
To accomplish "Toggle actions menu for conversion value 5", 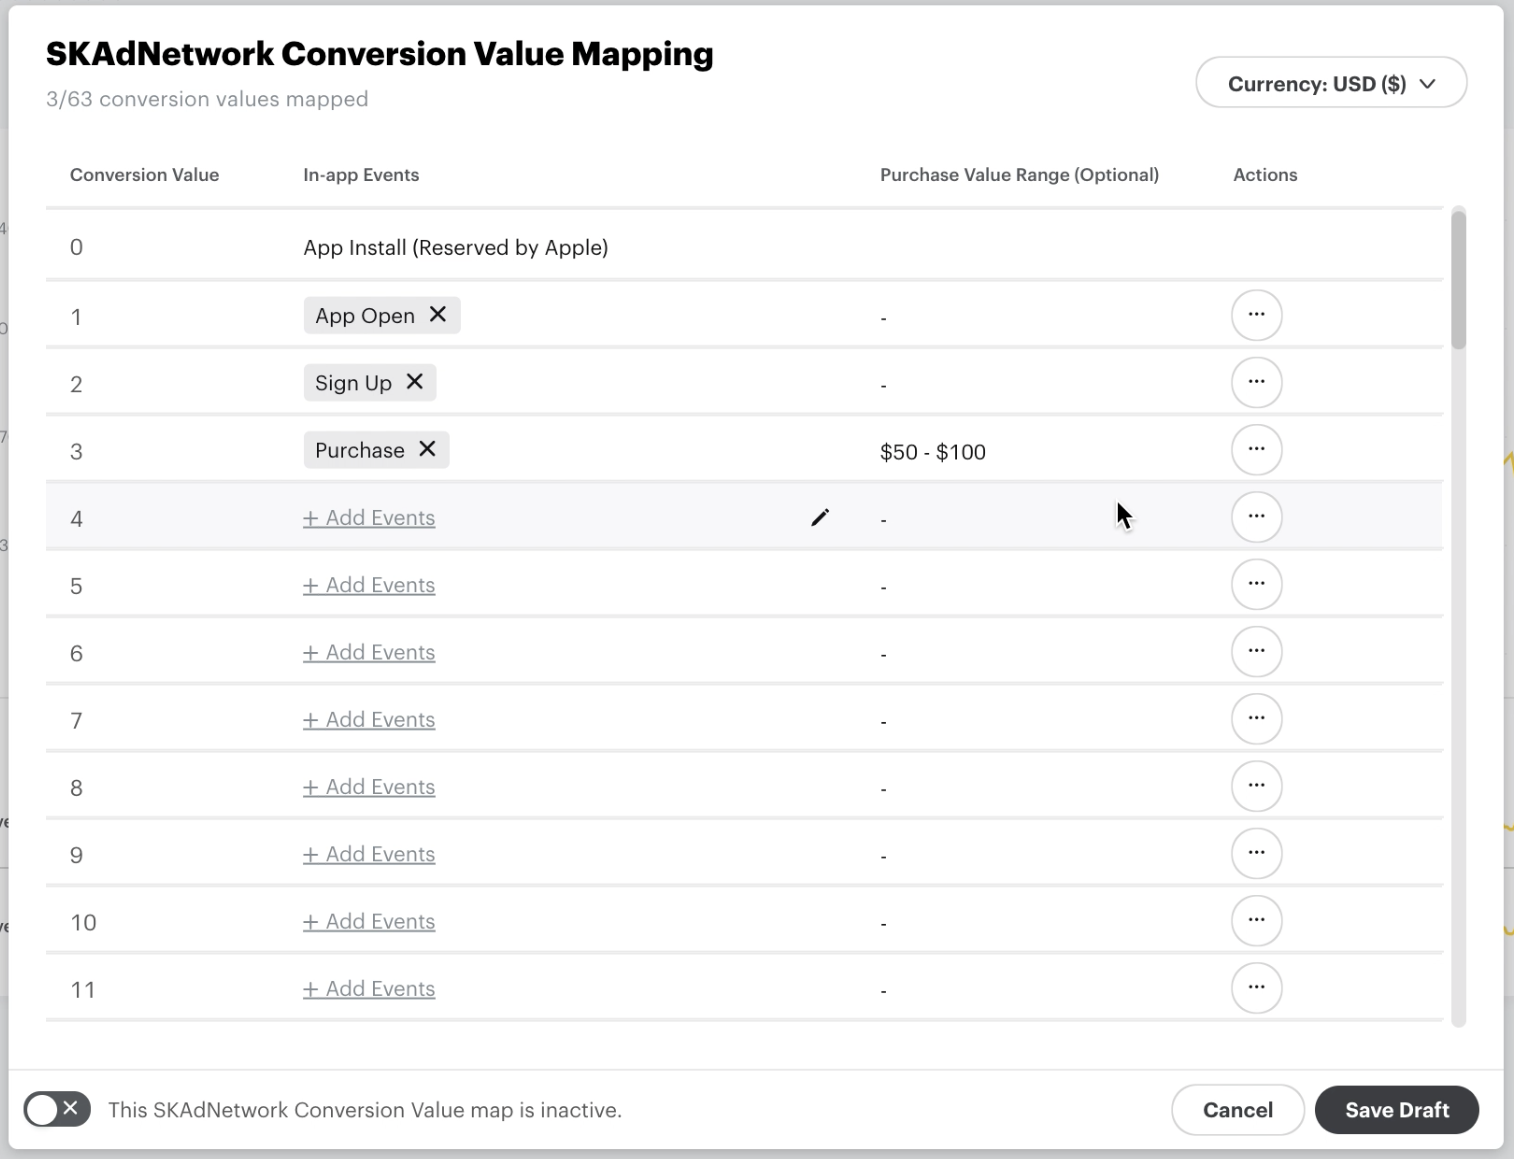I will pos(1257,584).
